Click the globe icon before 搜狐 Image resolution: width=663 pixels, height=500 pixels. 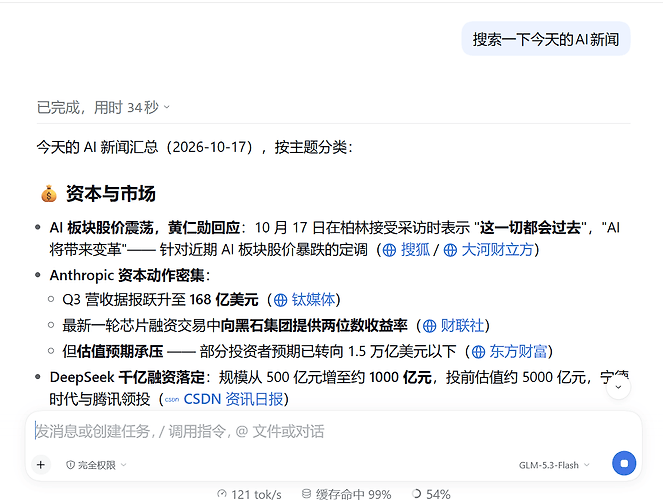[x=389, y=250]
